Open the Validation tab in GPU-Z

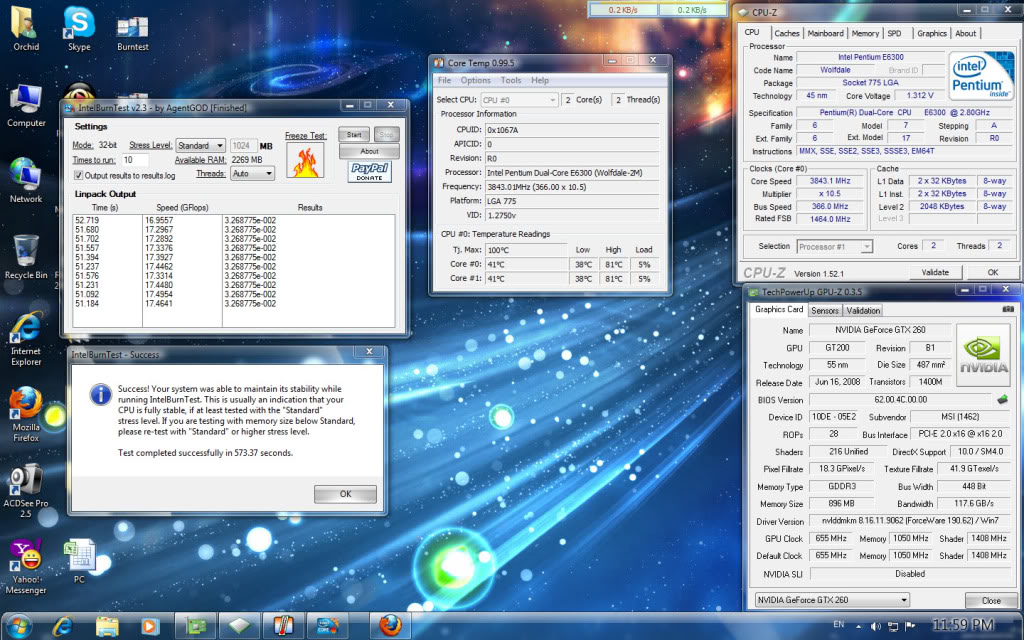[x=863, y=311]
